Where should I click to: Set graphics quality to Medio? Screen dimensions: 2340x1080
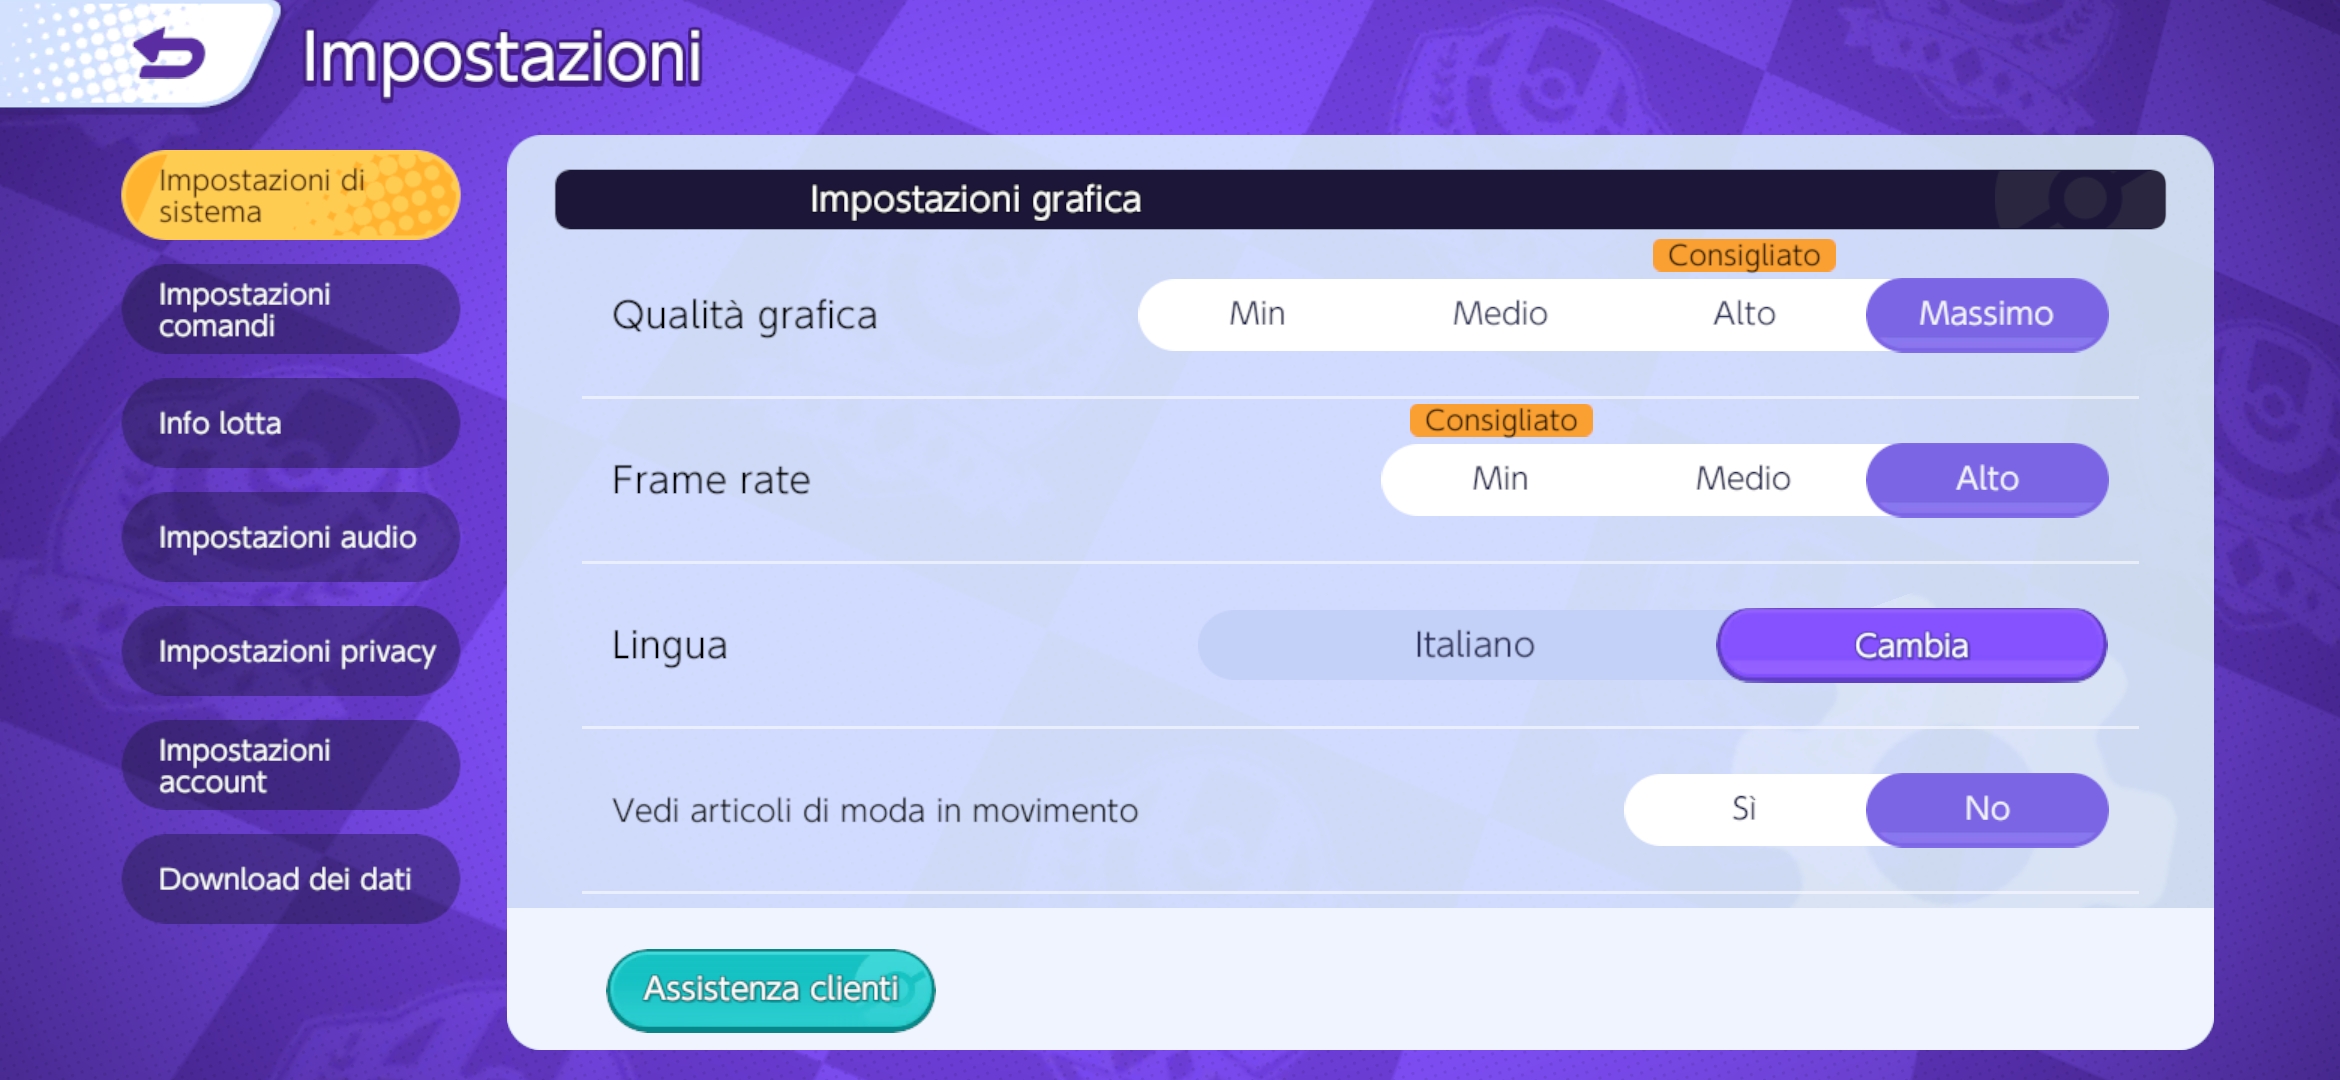pyautogui.click(x=1498, y=313)
